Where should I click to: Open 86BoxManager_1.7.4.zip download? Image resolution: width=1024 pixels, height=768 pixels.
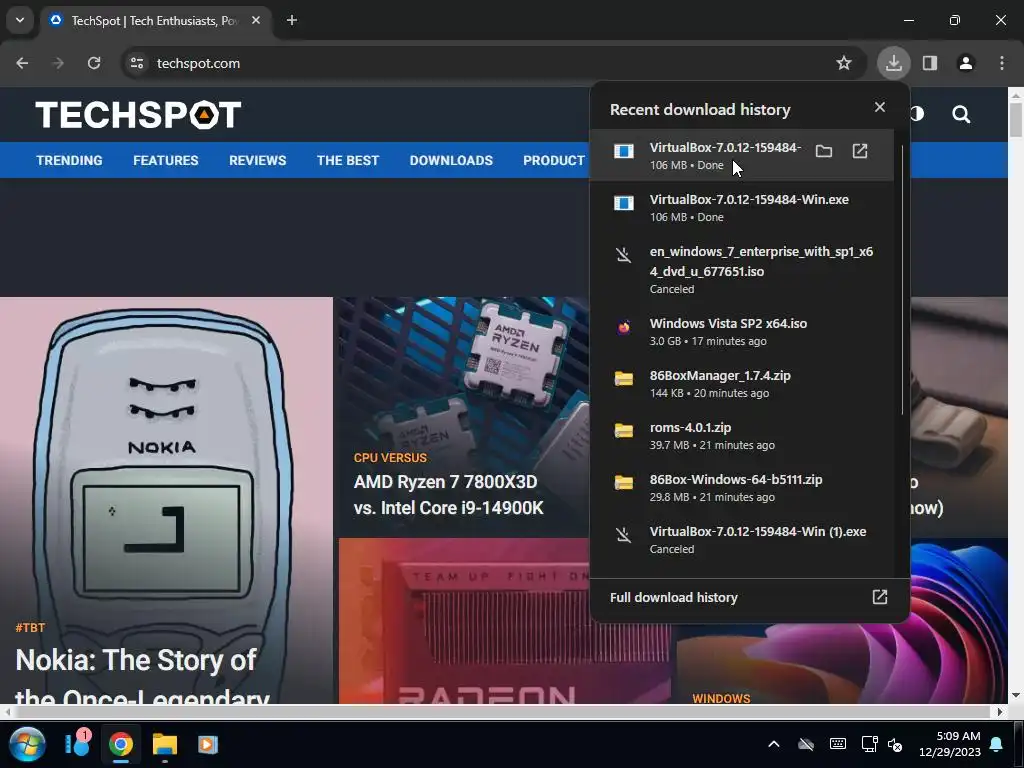[741, 384]
